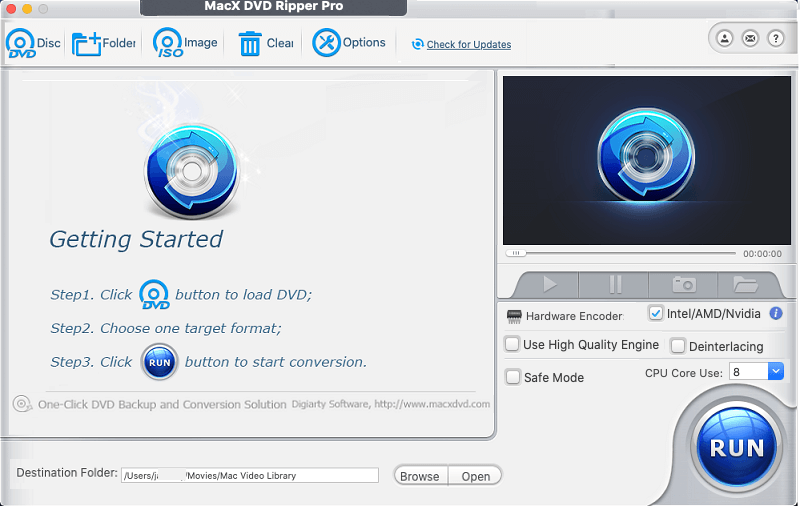
Task: Click the small RUN icon in Step3
Action: [159, 362]
